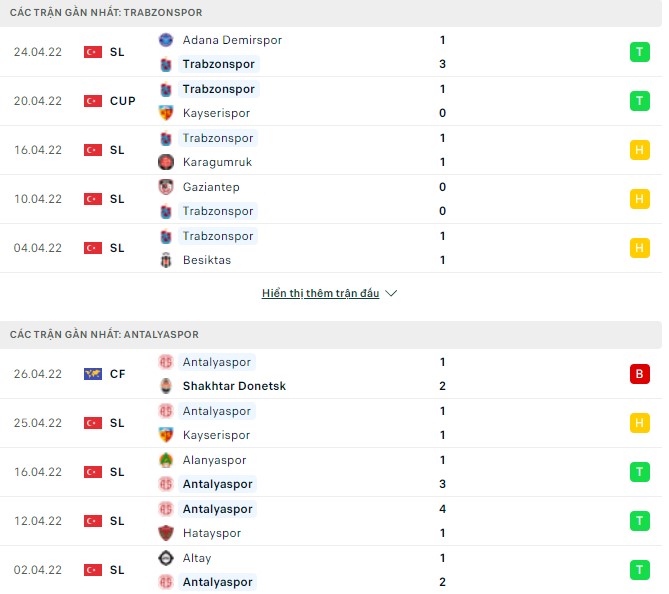669x594 pixels.
Task: Click the Kayserispor crest in 20.04.22 match
Action: click(x=166, y=113)
